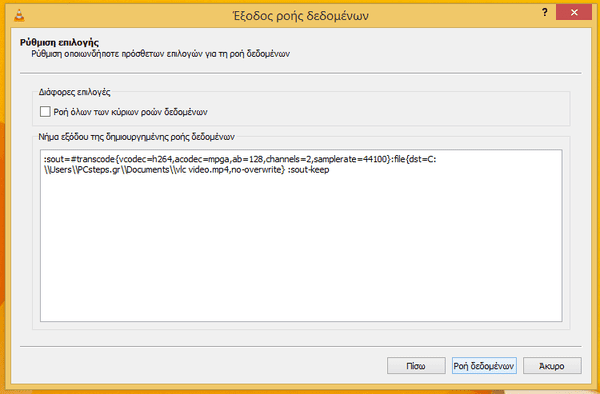Click the 'Διάφορες επιλογές' group label
Screen dimensions: 600x394
tap(74, 92)
